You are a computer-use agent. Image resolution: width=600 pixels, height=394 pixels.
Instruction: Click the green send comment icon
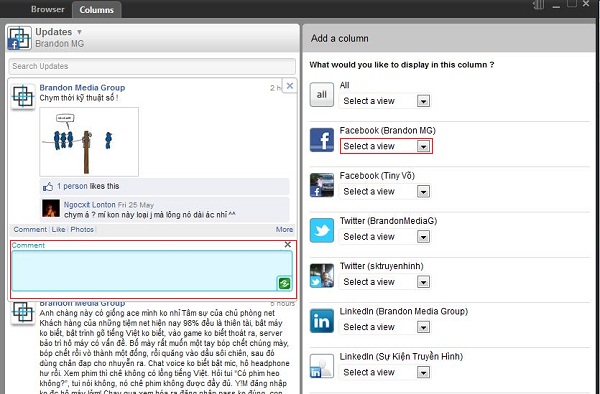point(284,283)
